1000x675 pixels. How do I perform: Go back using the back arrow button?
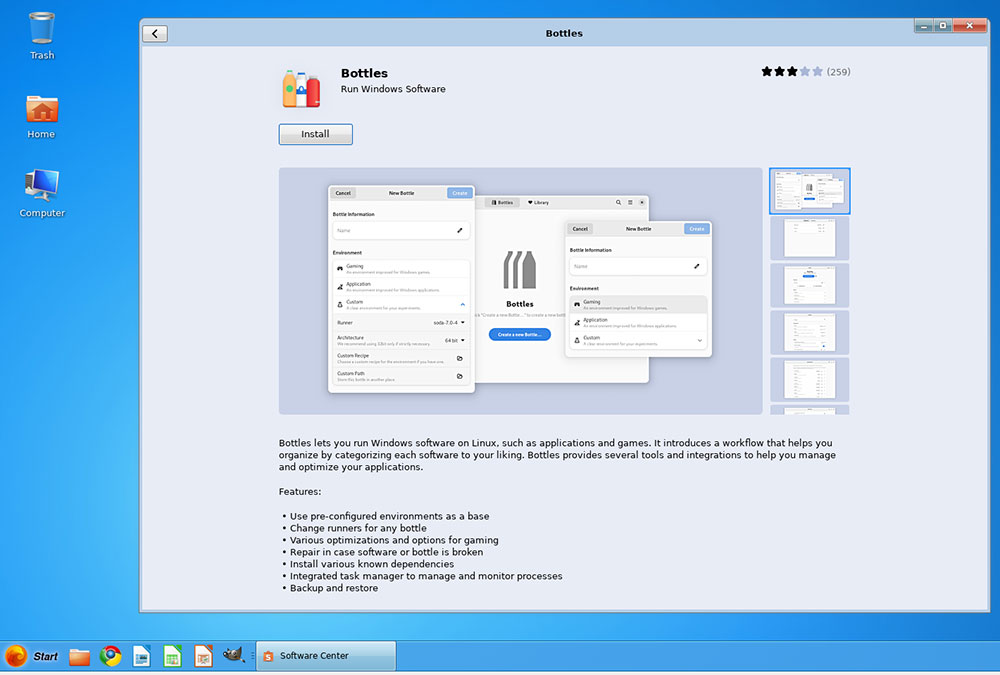[x=154, y=32]
